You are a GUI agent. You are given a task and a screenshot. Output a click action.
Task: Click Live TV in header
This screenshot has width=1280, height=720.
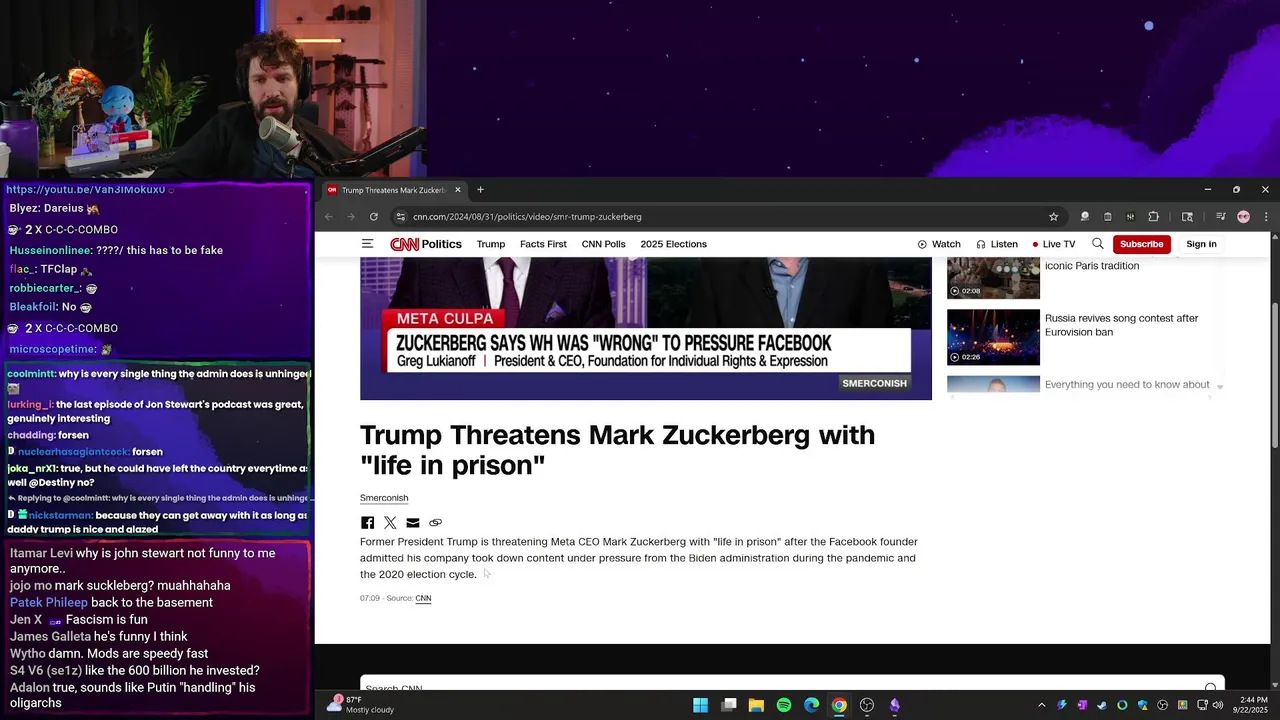coord(1054,244)
